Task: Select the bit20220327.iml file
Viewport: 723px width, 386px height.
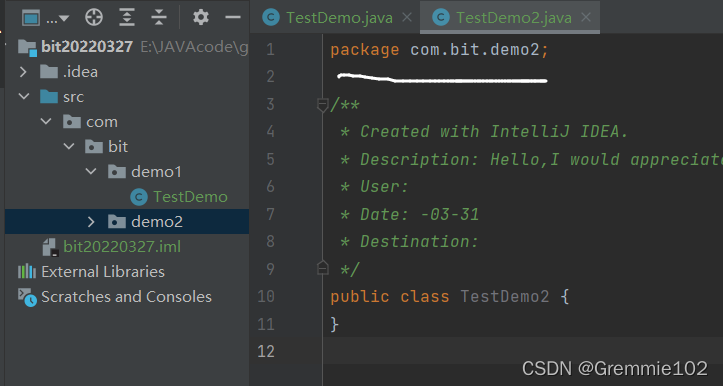Action: pos(122,247)
